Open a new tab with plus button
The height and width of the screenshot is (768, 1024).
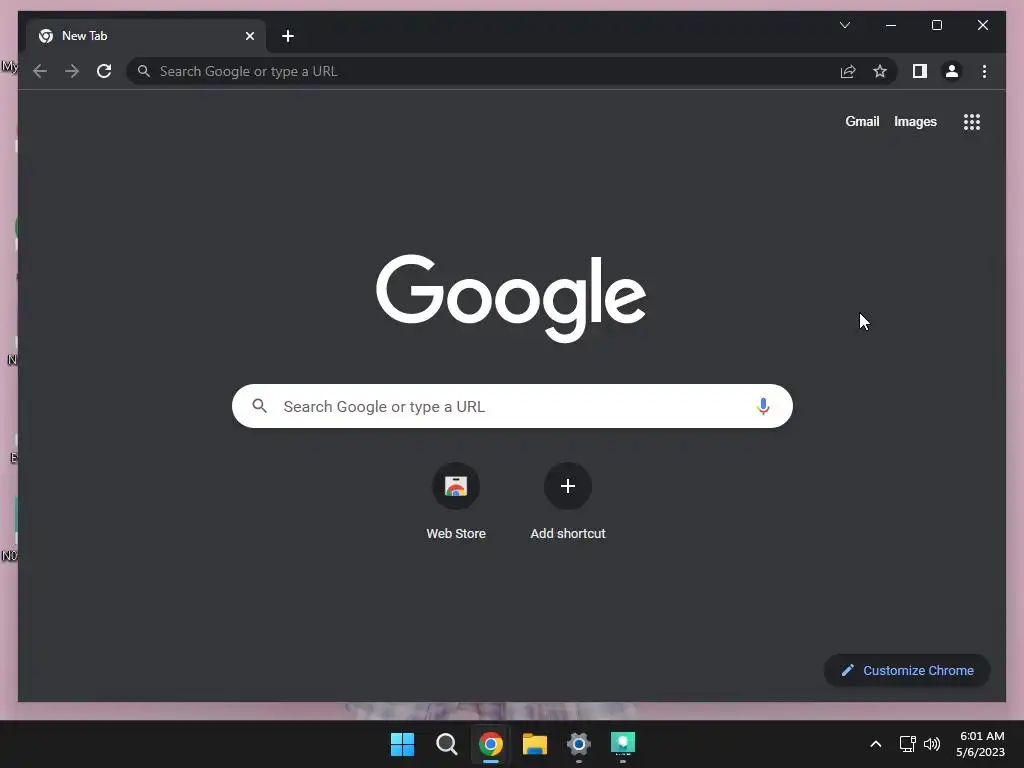pyautogui.click(x=288, y=36)
